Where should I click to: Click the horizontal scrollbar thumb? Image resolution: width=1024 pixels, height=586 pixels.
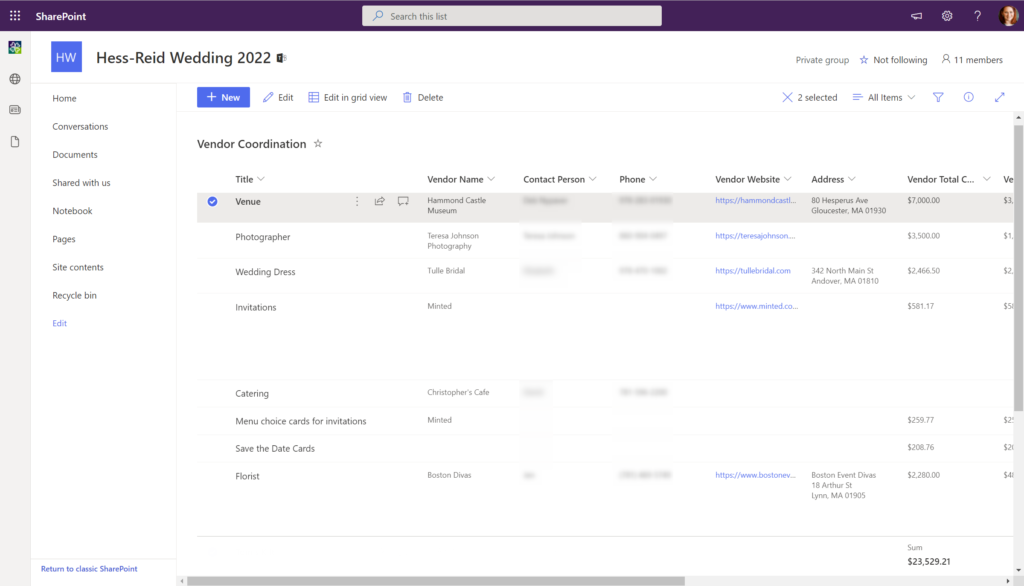click(436, 581)
